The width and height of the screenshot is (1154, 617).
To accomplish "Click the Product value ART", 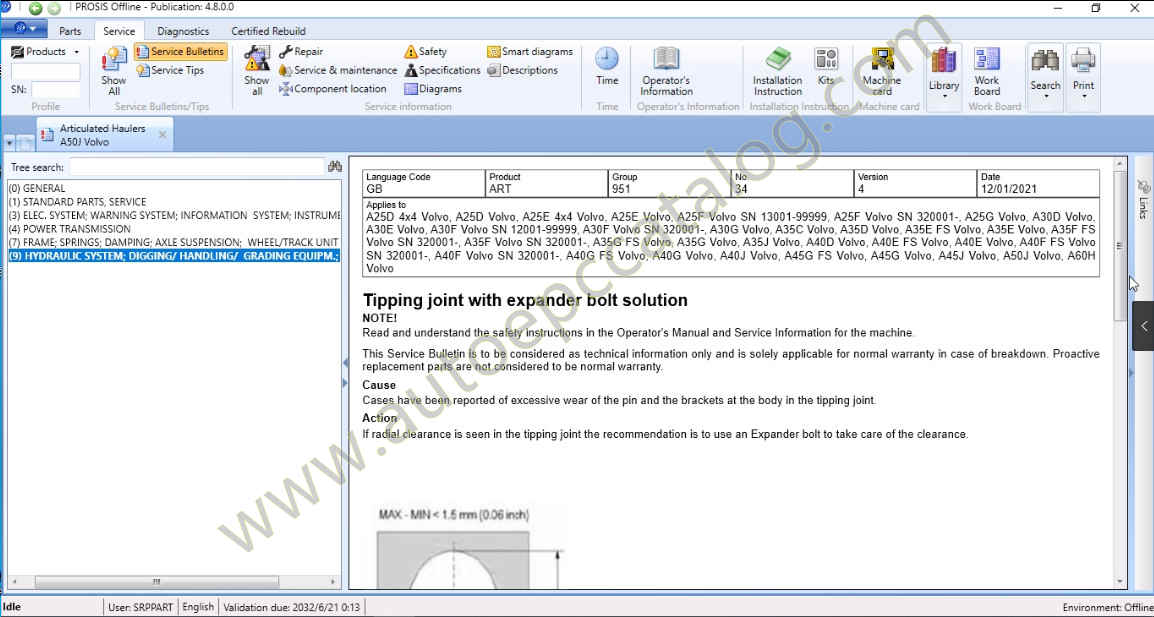I will point(500,188).
